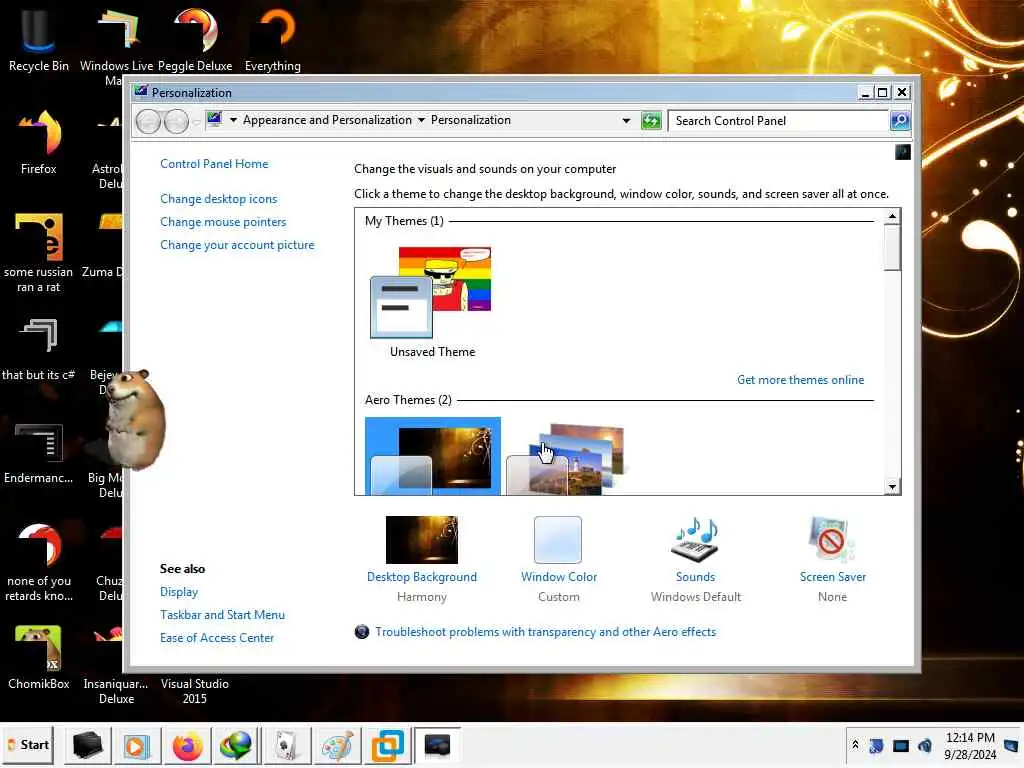Select the 'some russian ran a rat' icon

click(38, 252)
